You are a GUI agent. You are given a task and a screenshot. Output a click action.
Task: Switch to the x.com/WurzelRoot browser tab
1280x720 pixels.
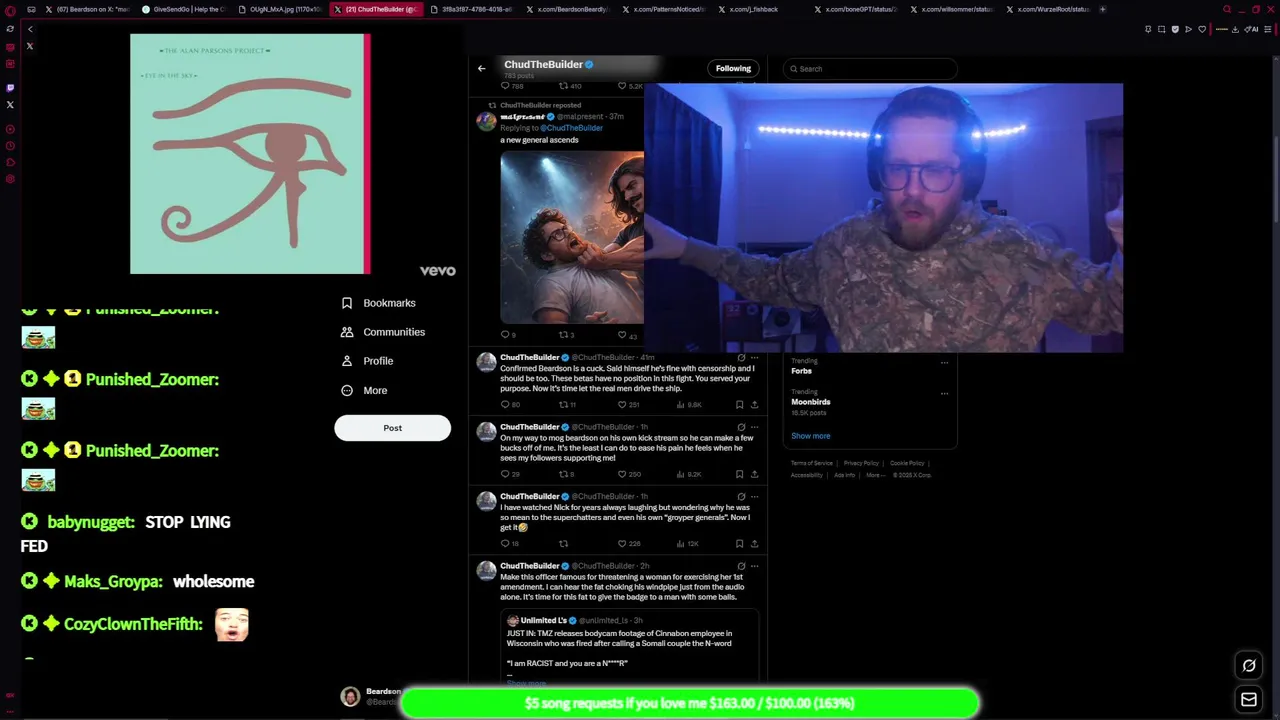1046,9
